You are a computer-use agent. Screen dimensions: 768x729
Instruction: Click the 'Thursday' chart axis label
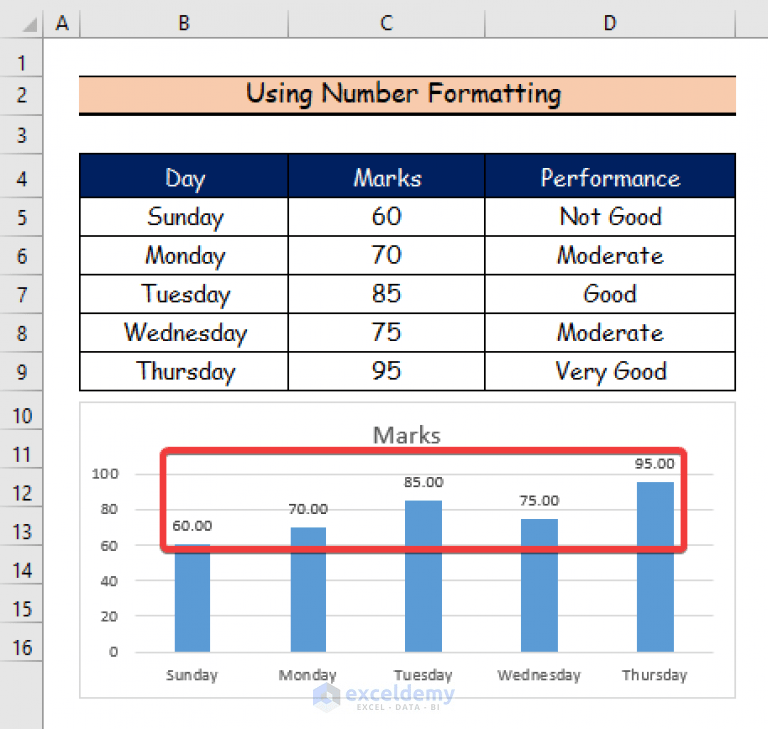click(x=655, y=675)
